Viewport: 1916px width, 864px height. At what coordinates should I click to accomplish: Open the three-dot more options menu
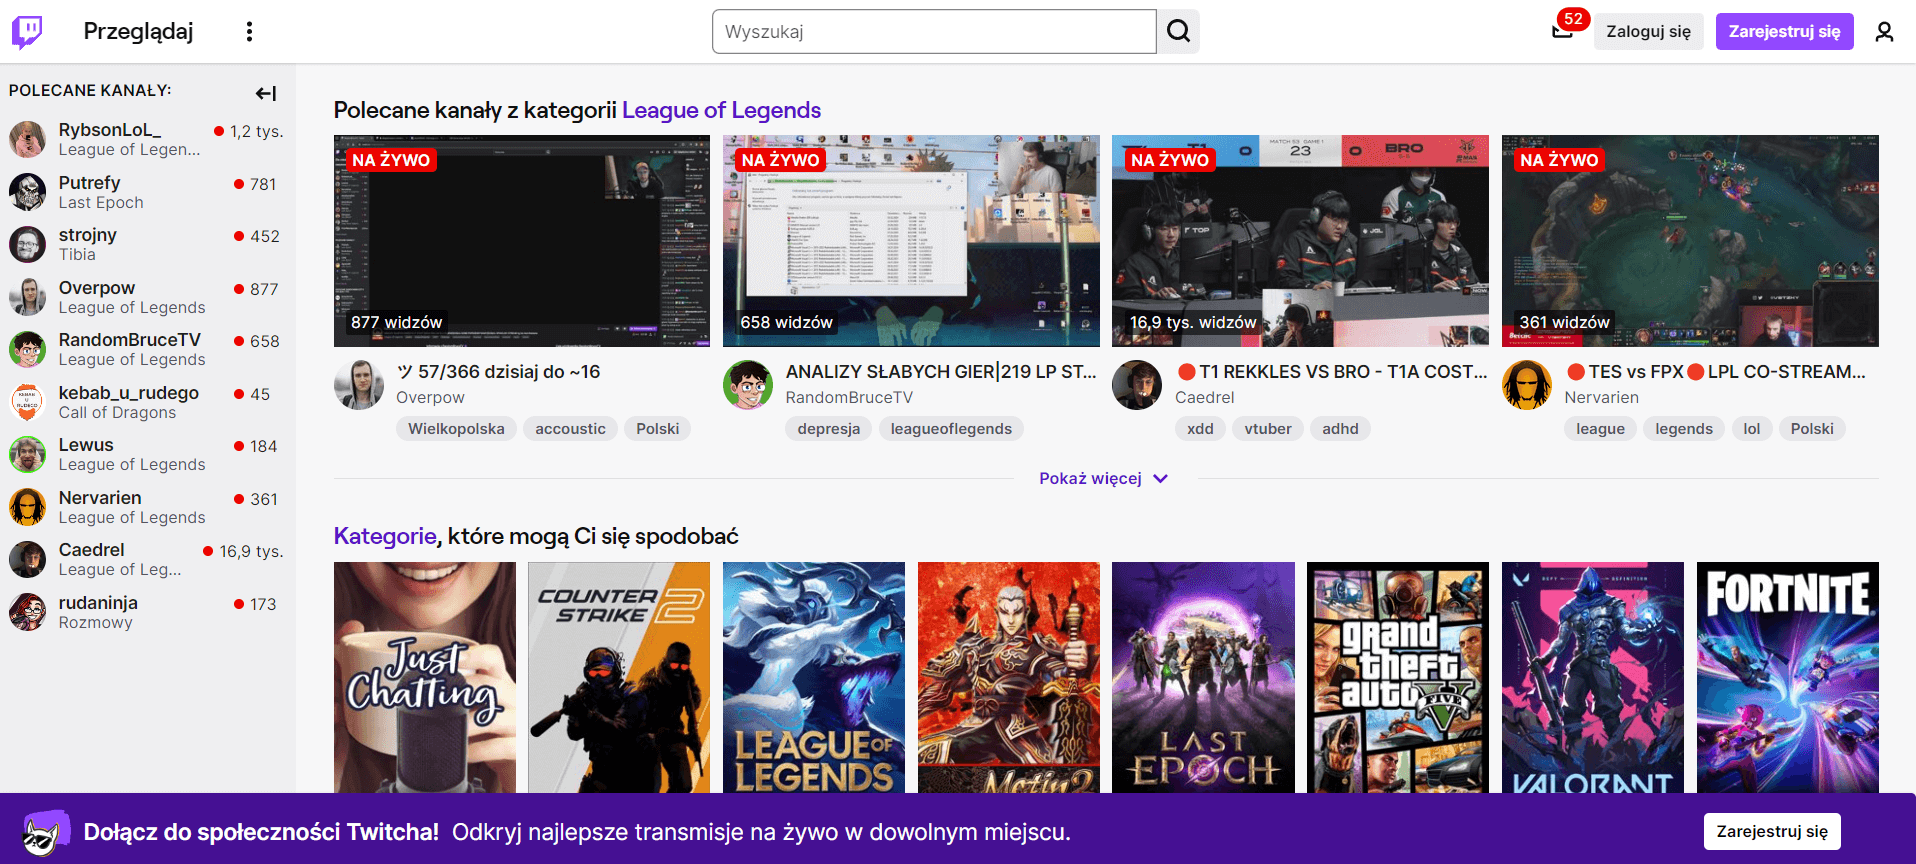pos(249,31)
